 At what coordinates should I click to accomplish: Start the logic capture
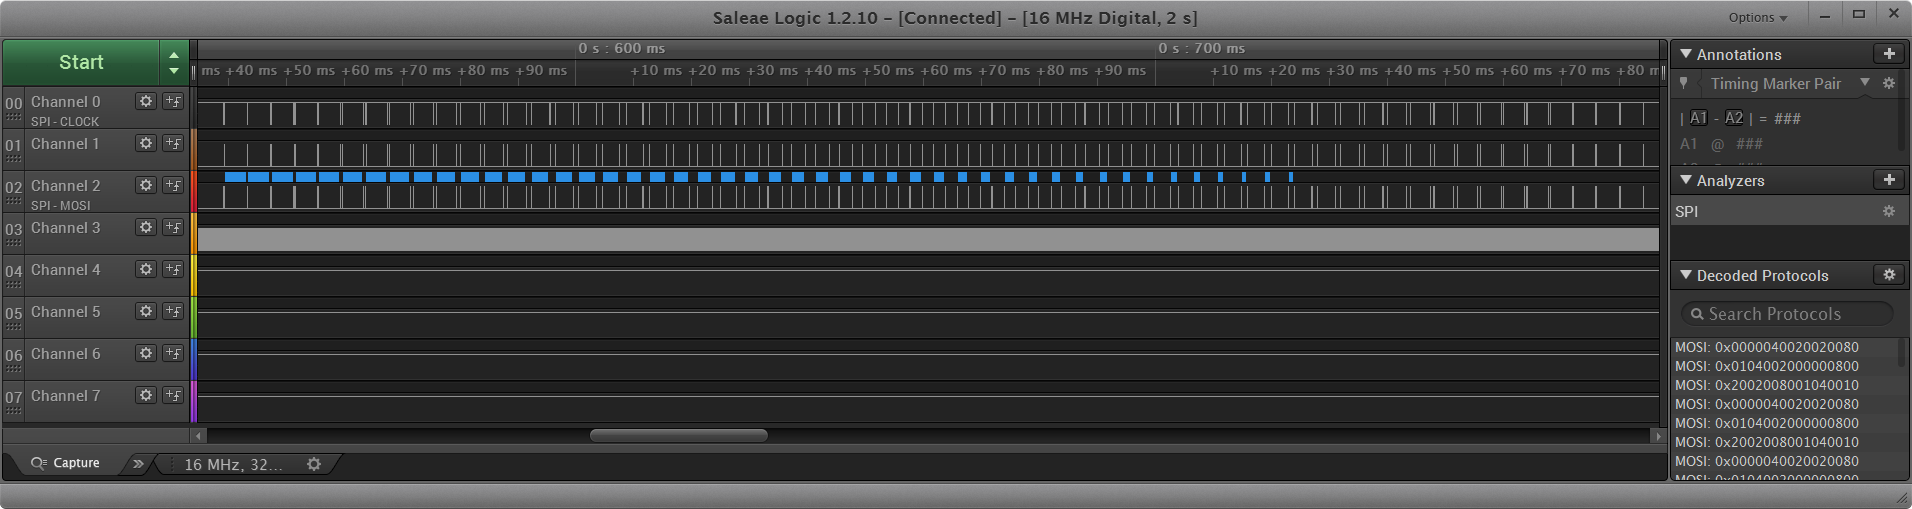pos(81,62)
